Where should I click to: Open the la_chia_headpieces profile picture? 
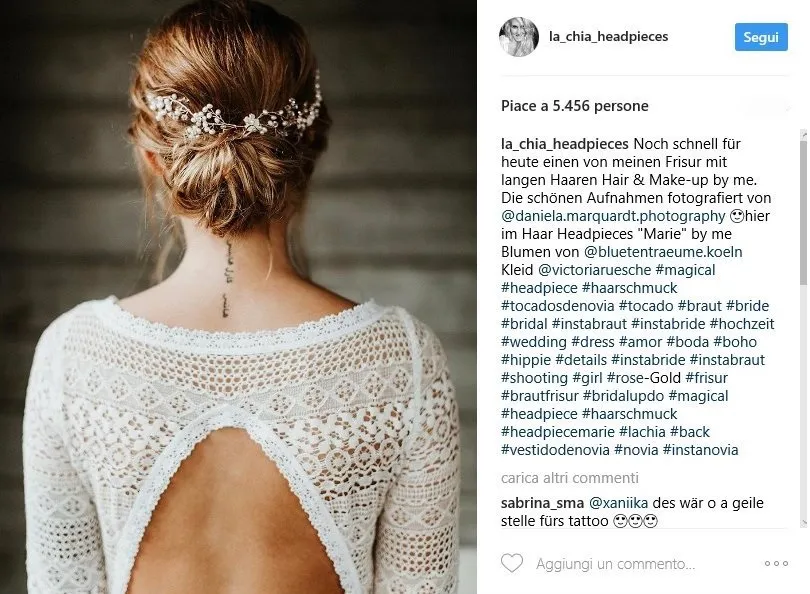tap(519, 37)
